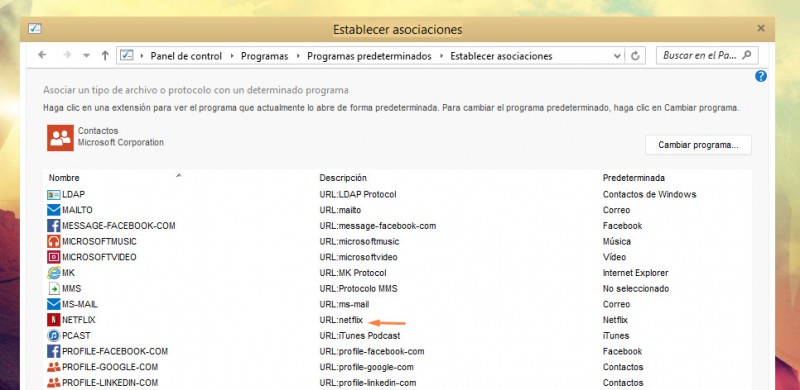This screenshot has width=800, height=390.
Task: Select the MMS row name
Action: point(71,288)
